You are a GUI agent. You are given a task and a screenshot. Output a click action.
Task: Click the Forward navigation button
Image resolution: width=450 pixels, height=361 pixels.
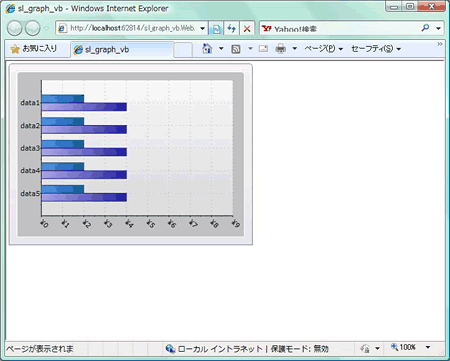coord(33,28)
